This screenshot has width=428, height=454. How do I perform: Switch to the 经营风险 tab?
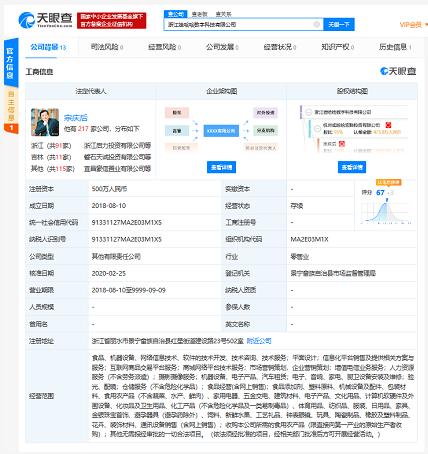pyautogui.click(x=164, y=47)
